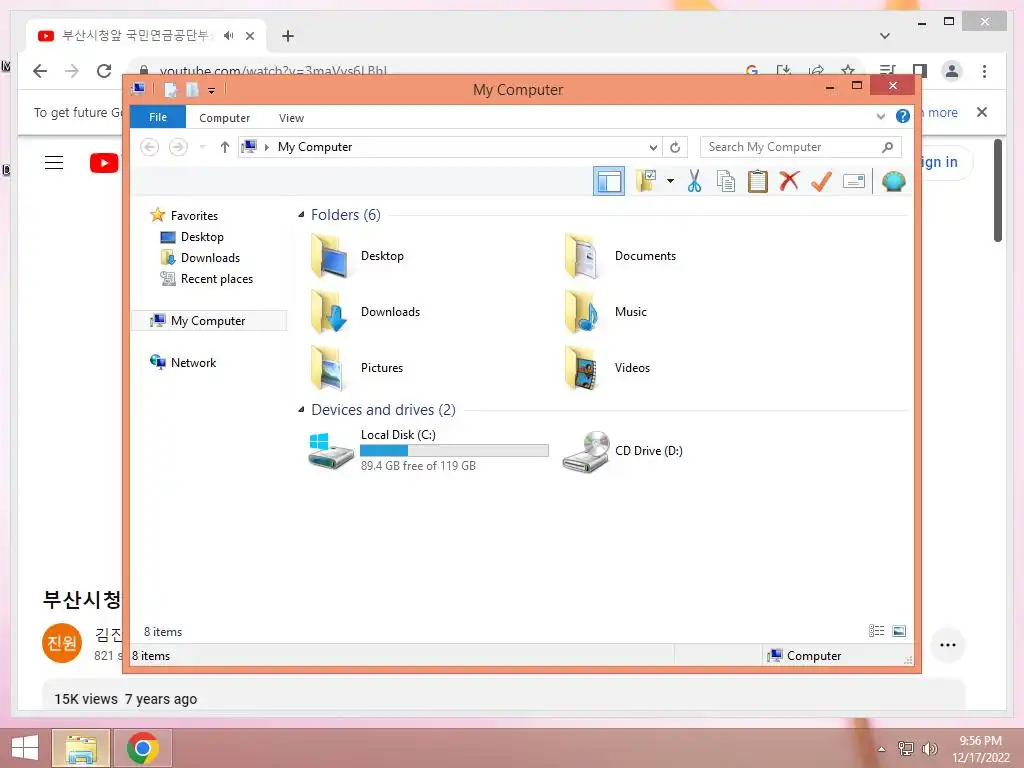Open YouTube hamburger guide menu
The height and width of the screenshot is (768, 1024).
click(x=54, y=163)
